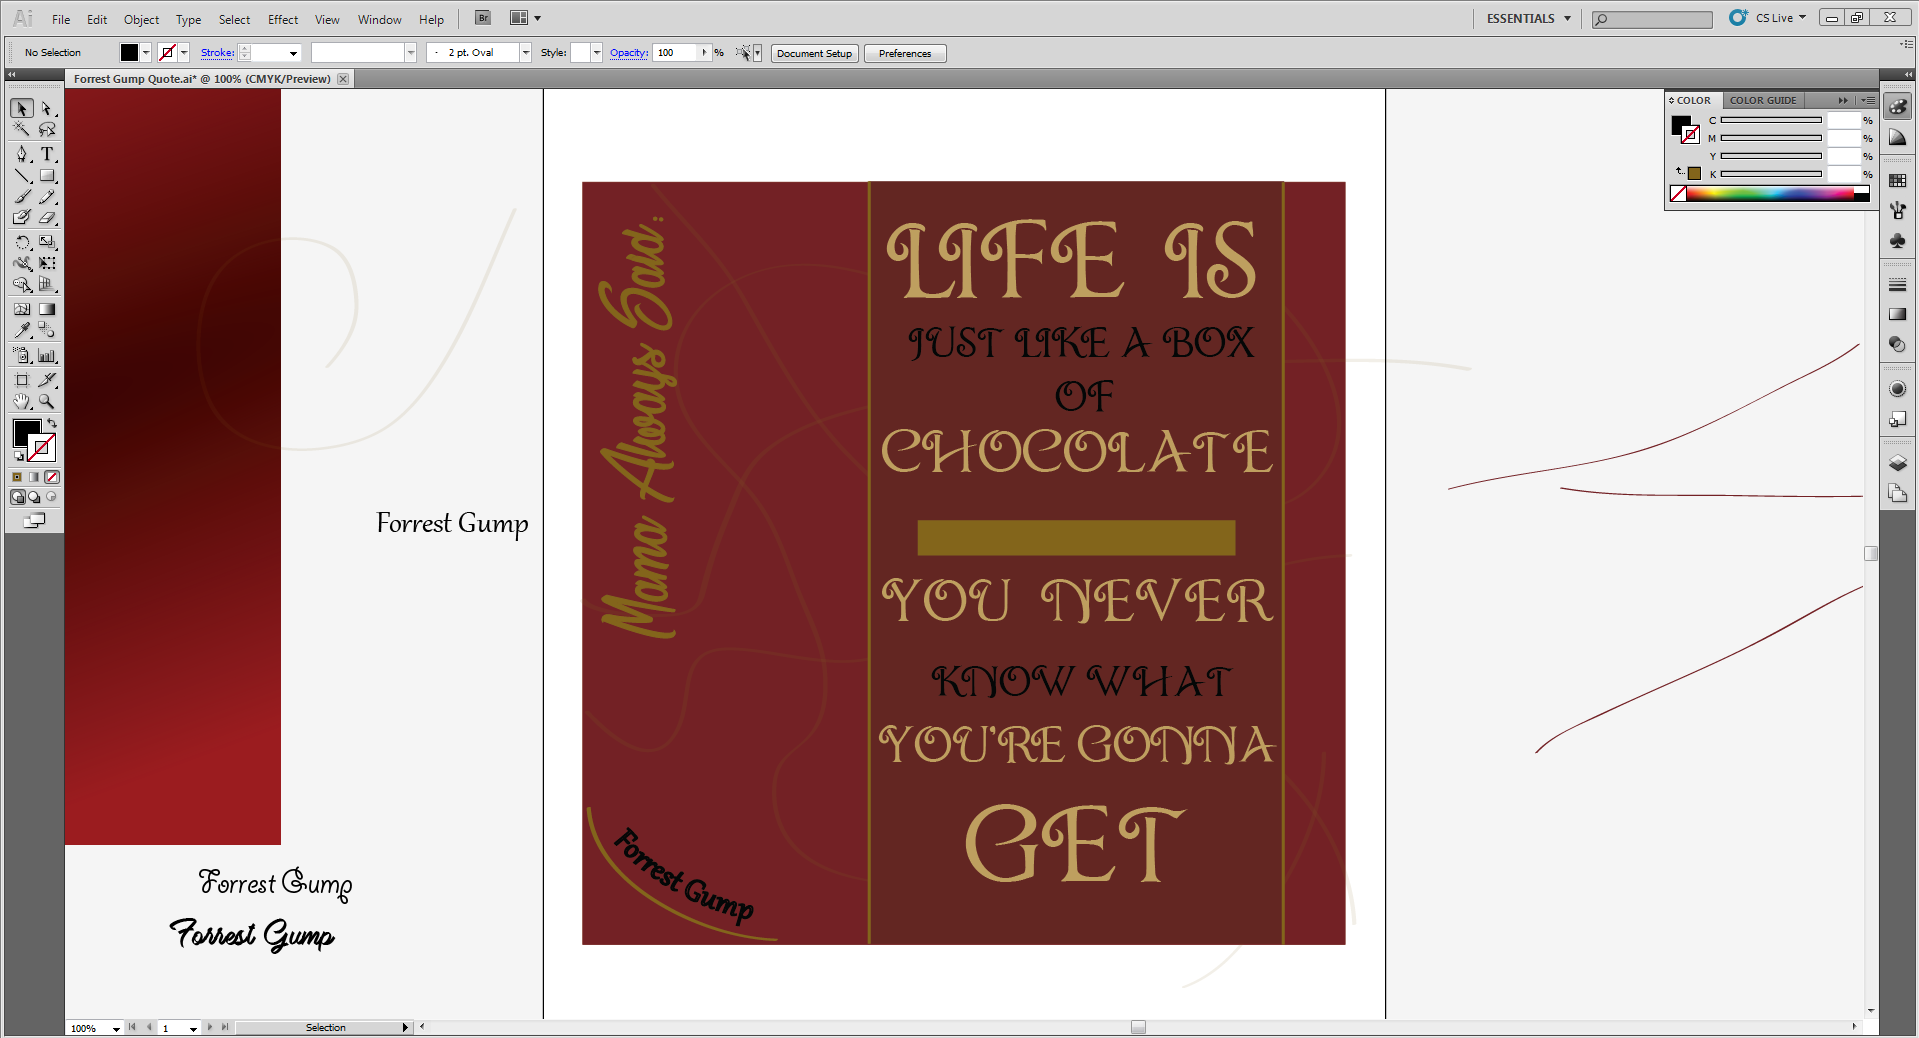Pick the Eyedropper tool
The height and width of the screenshot is (1038, 1919).
pyautogui.click(x=22, y=331)
